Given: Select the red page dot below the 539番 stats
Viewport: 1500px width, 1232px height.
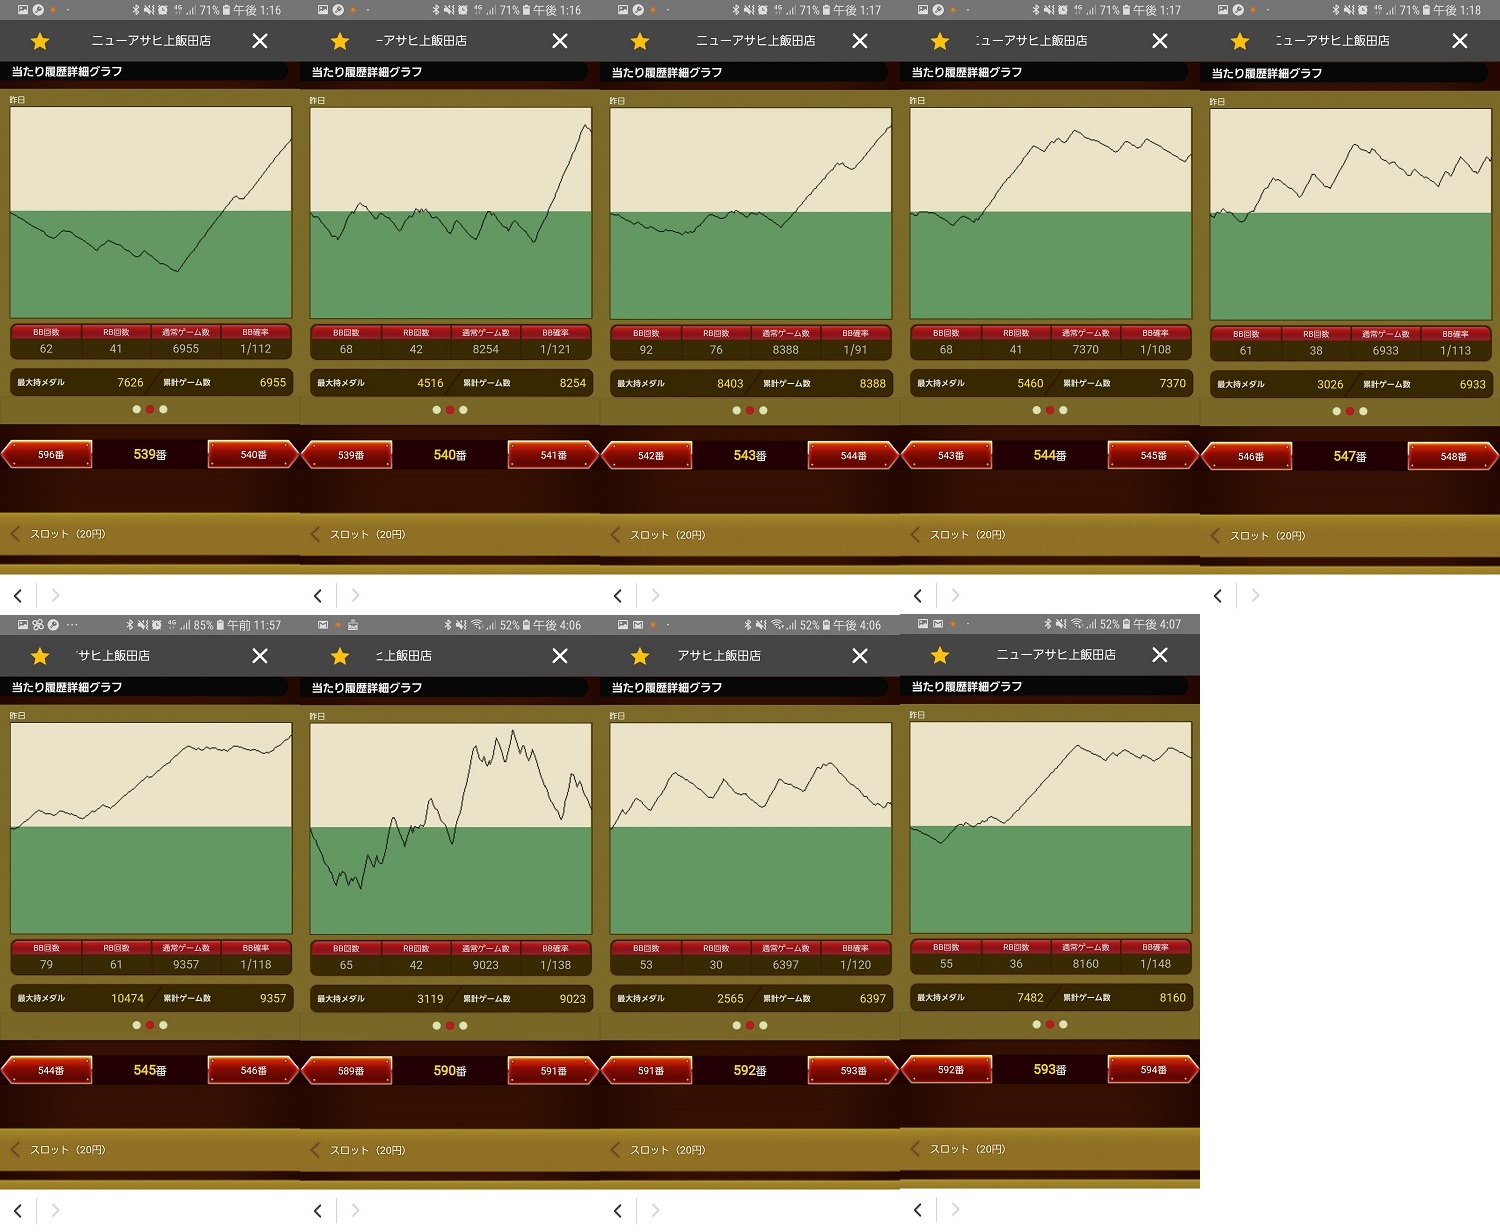Looking at the screenshot, I should click(150, 409).
